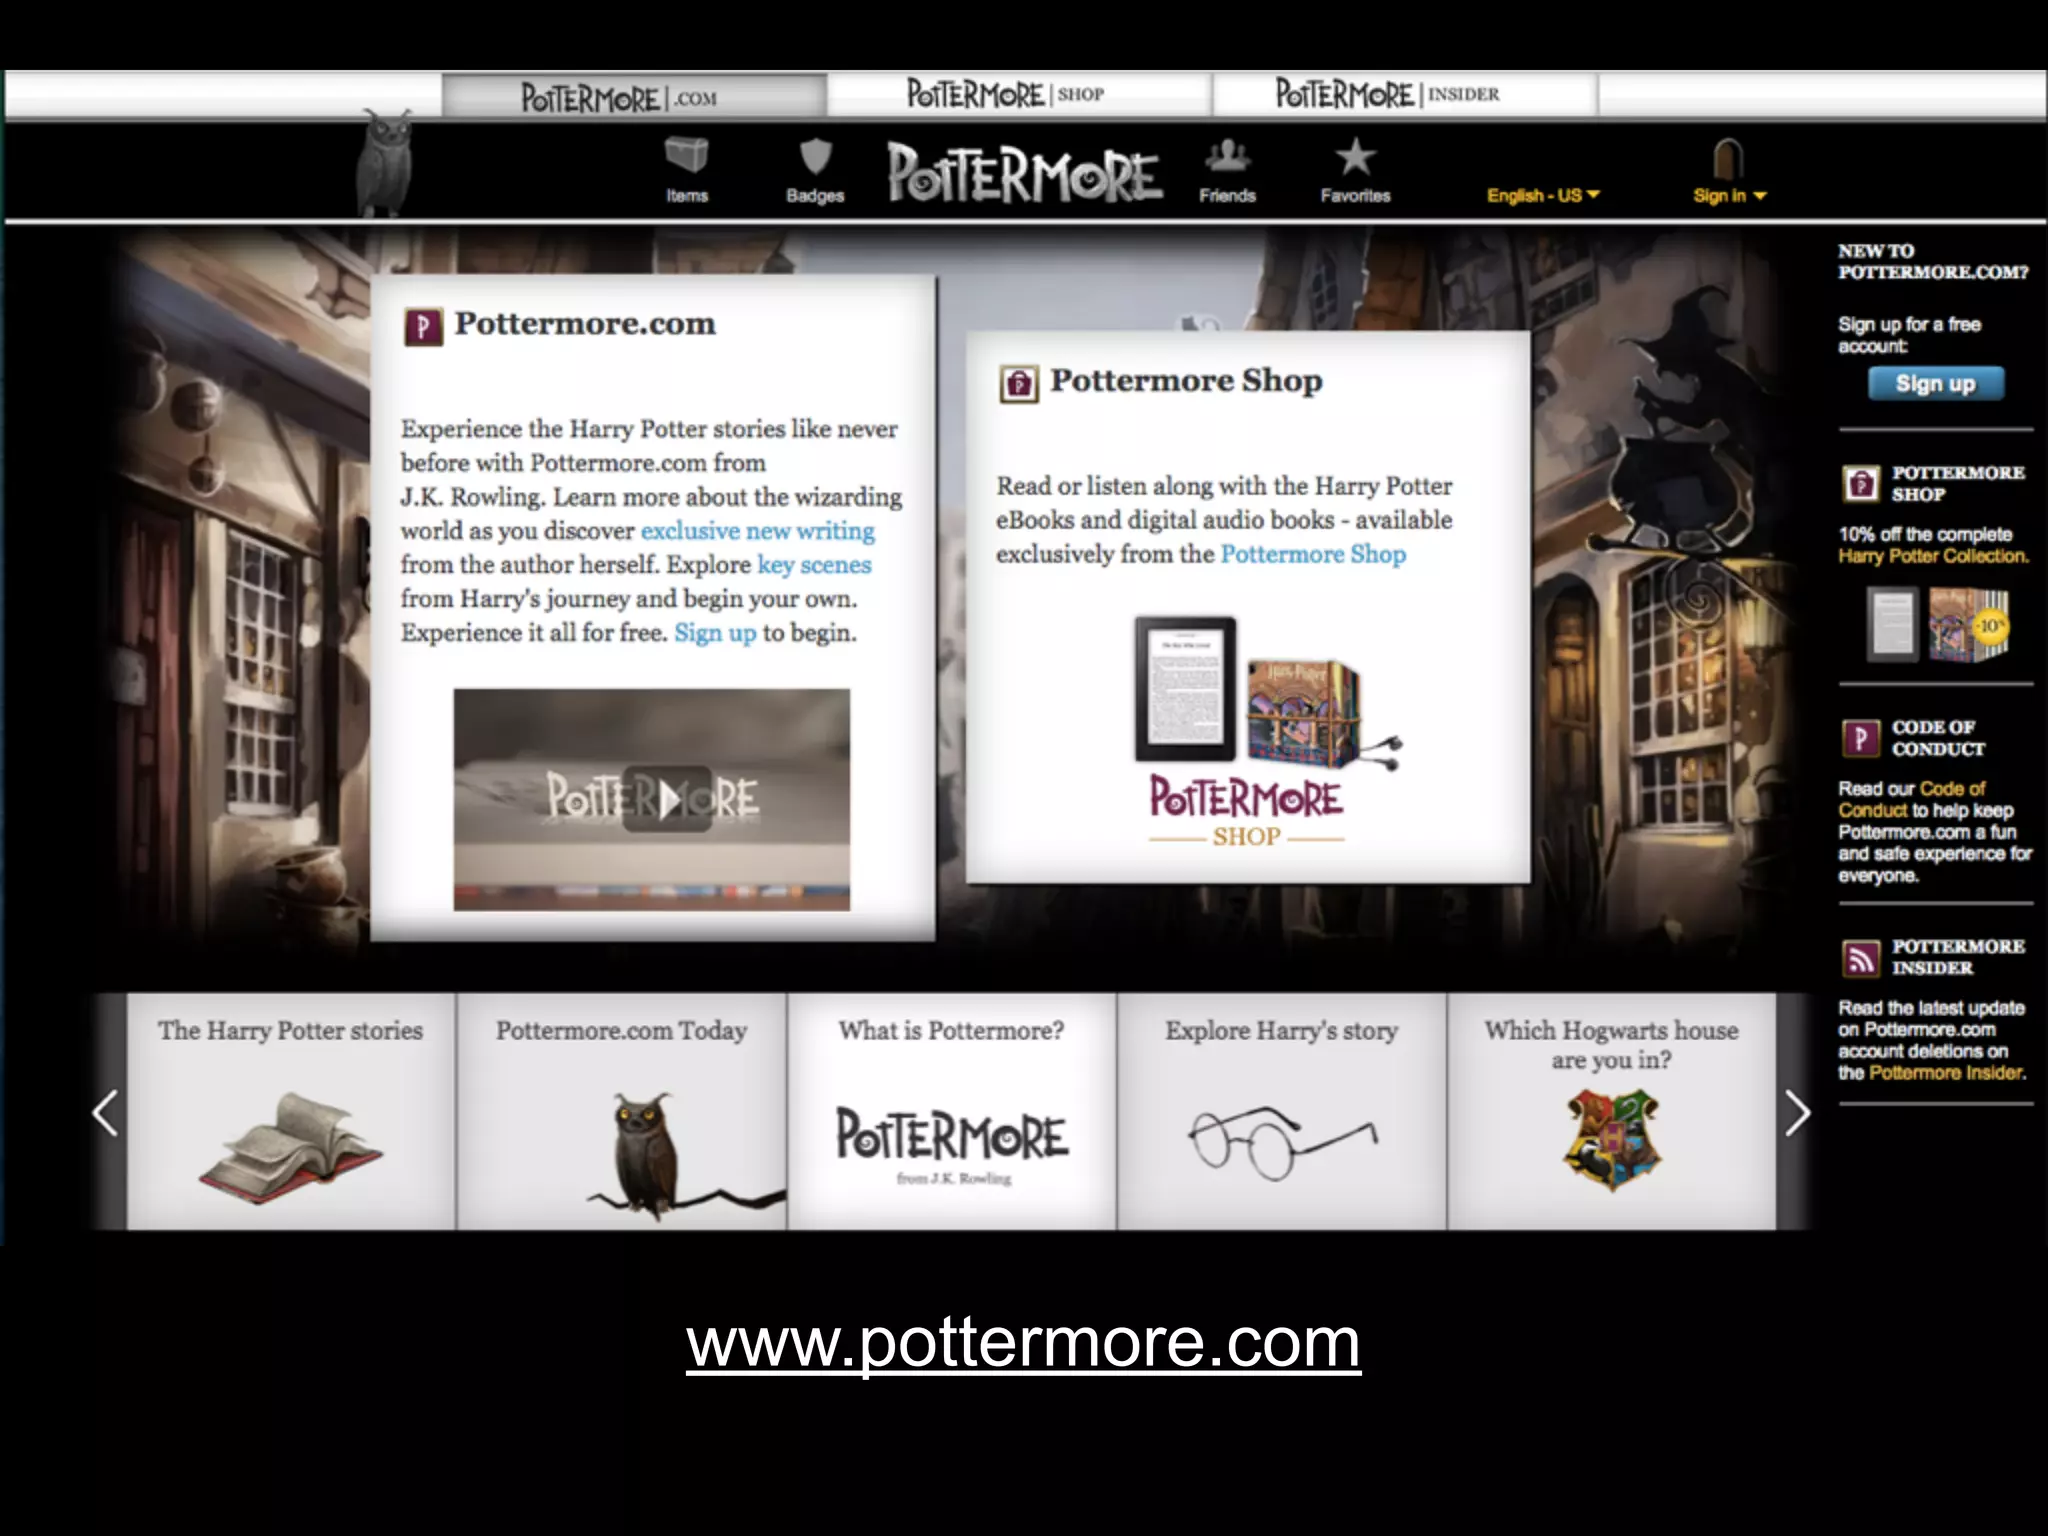Screen dimensions: 2048x1536
Task: Go to next carousel items
Action: [x=1797, y=1113]
